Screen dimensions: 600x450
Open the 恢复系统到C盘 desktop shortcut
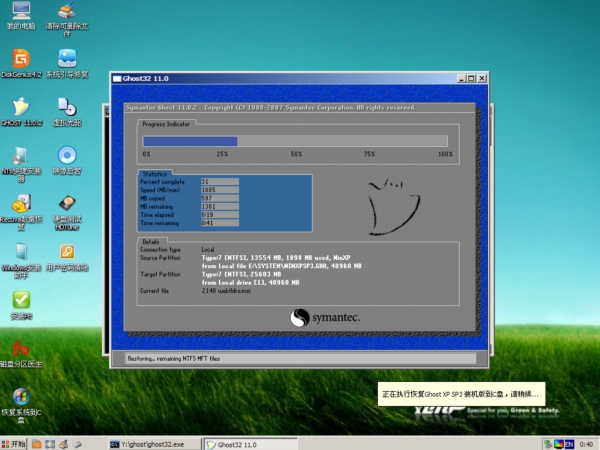[21, 406]
